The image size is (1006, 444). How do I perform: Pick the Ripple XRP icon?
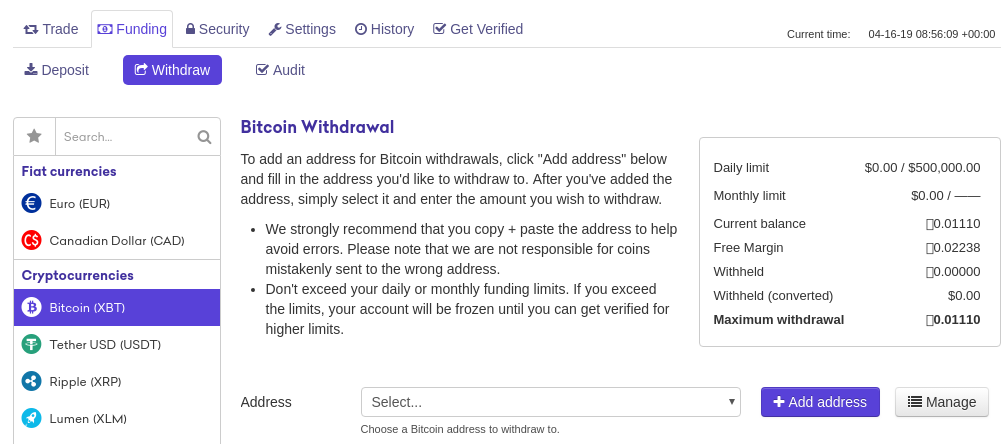coord(31,381)
